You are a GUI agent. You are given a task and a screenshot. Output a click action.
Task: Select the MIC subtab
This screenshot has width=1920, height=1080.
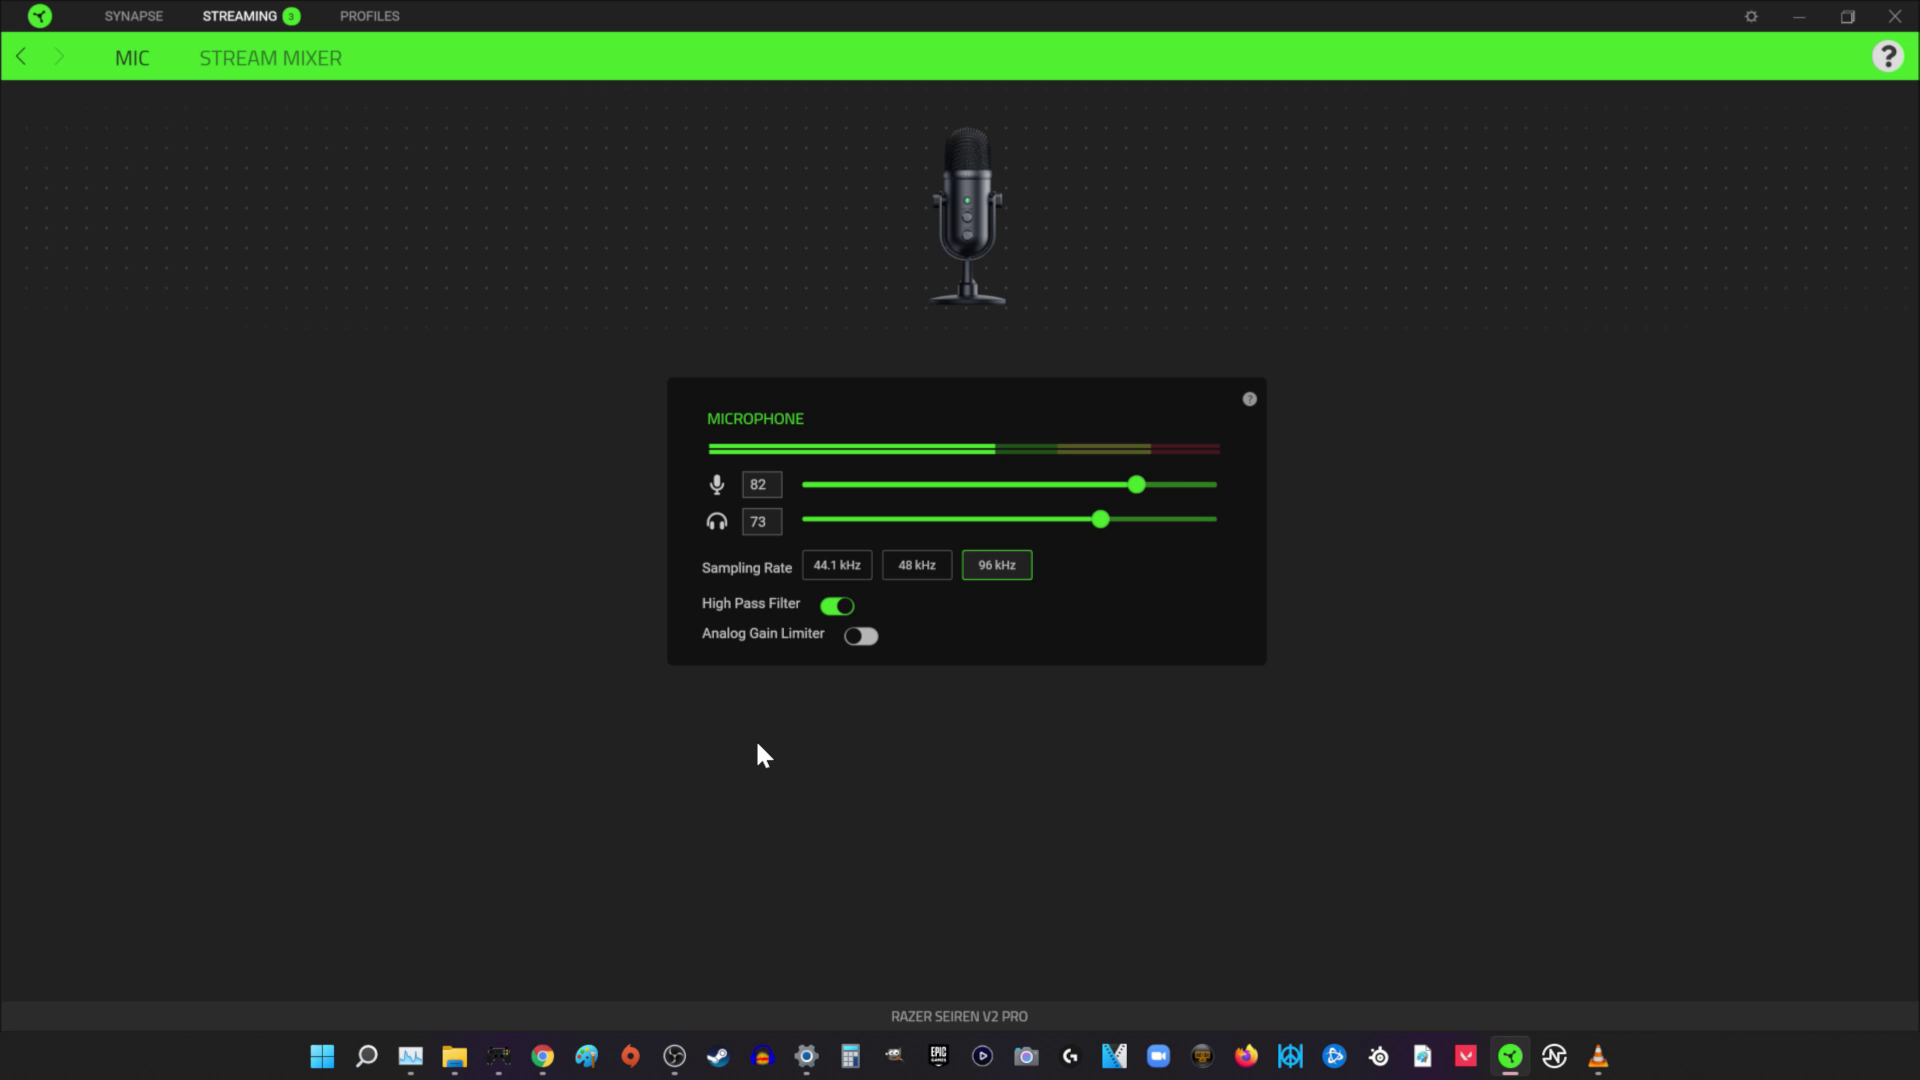pyautogui.click(x=132, y=58)
